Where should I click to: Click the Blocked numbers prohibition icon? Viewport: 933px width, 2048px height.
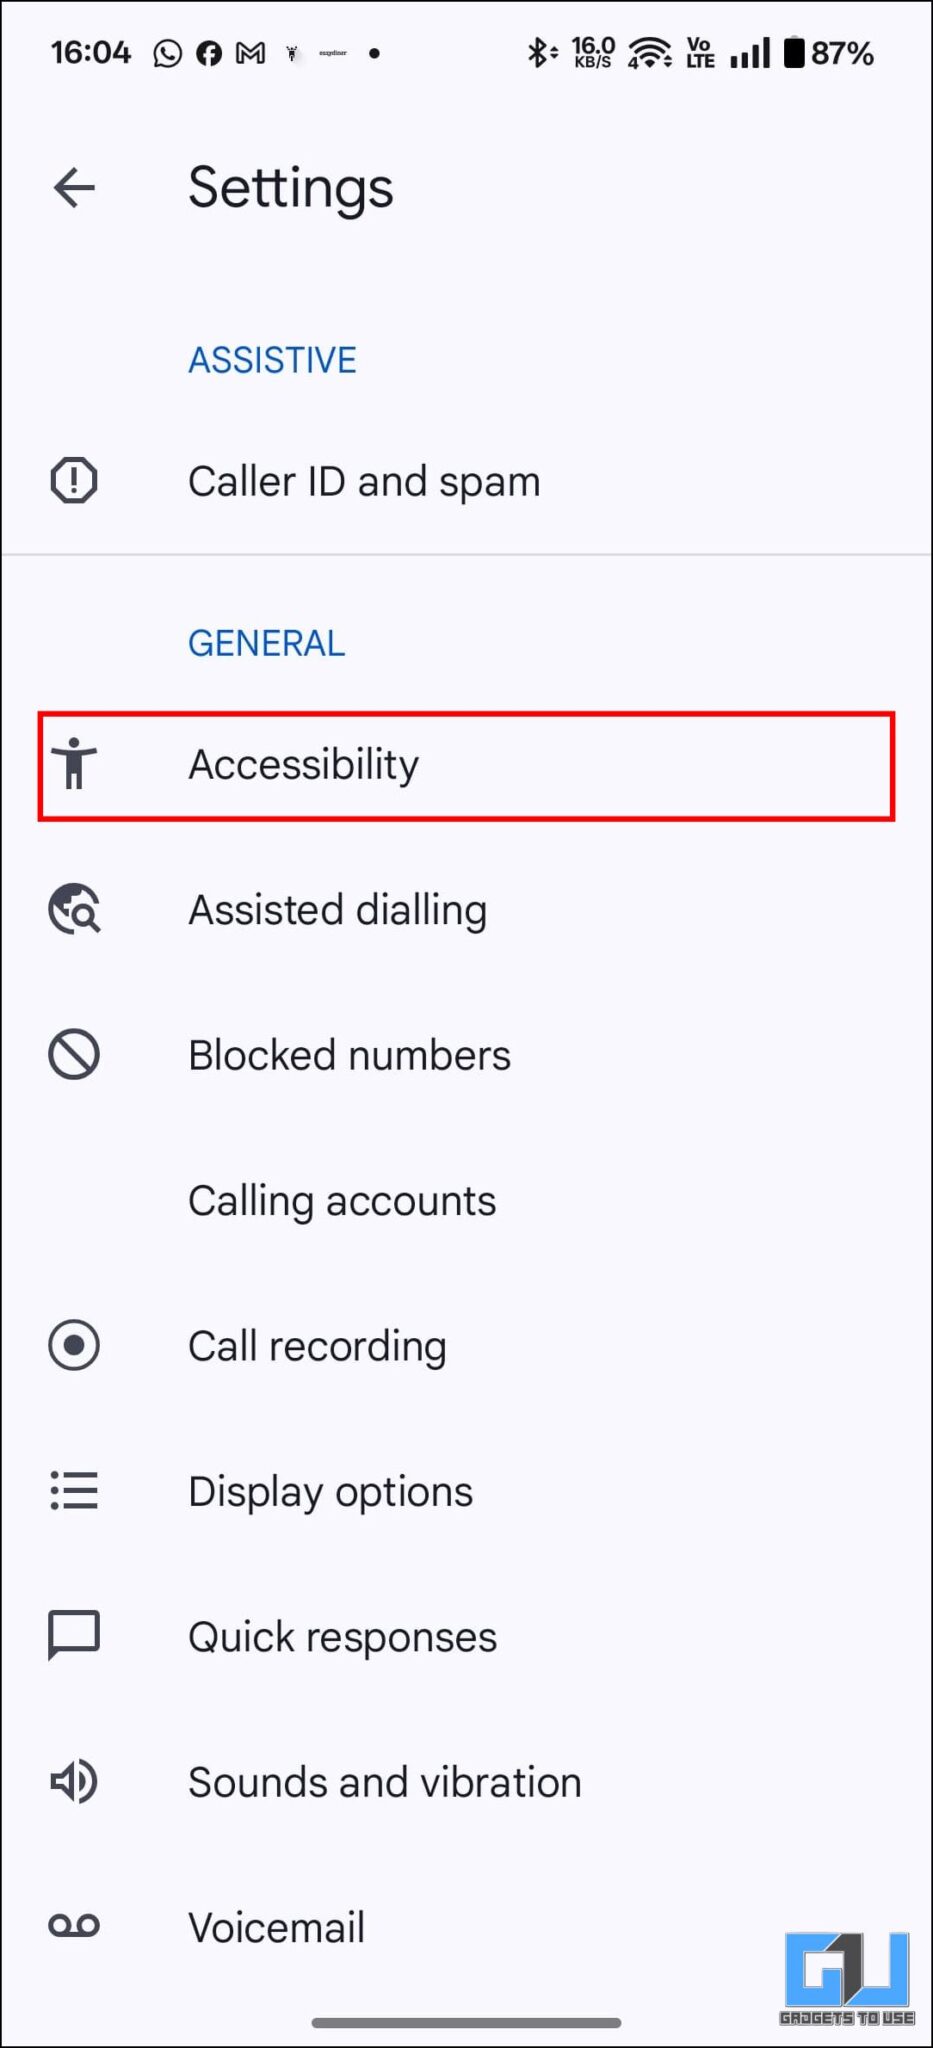[x=73, y=1053]
